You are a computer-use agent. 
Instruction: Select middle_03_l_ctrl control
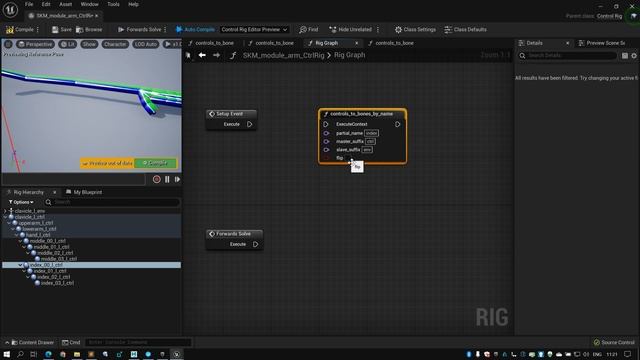59,259
